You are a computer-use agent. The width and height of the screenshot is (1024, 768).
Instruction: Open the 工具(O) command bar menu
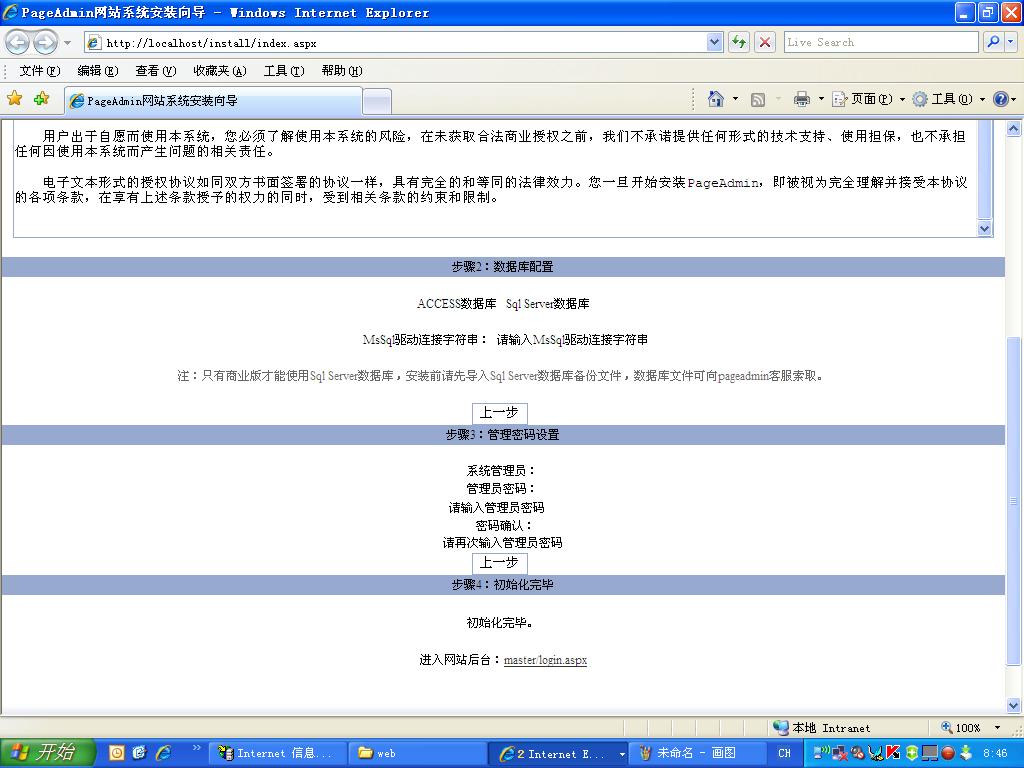coord(948,99)
